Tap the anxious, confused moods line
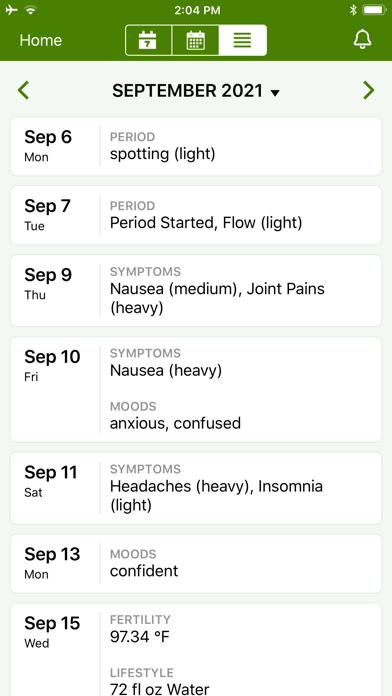The width and height of the screenshot is (392, 696). coord(175,423)
